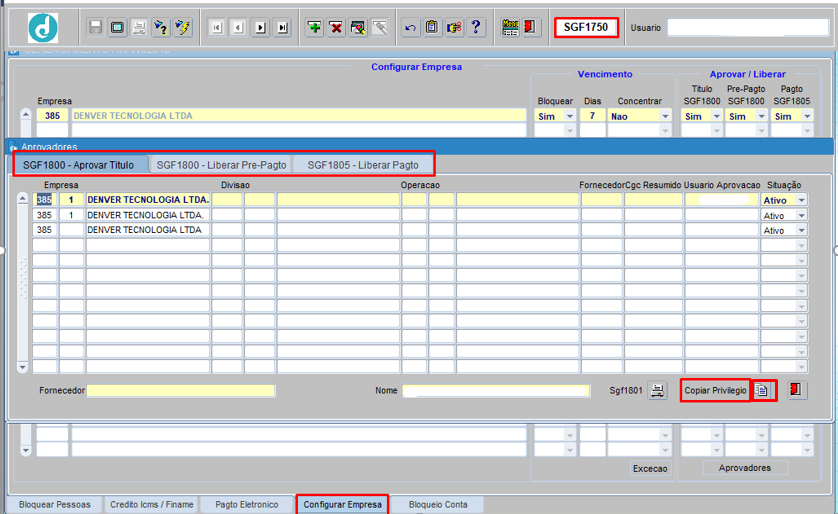Open the help question mark icon
This screenshot has height=514, width=838.
476,27
